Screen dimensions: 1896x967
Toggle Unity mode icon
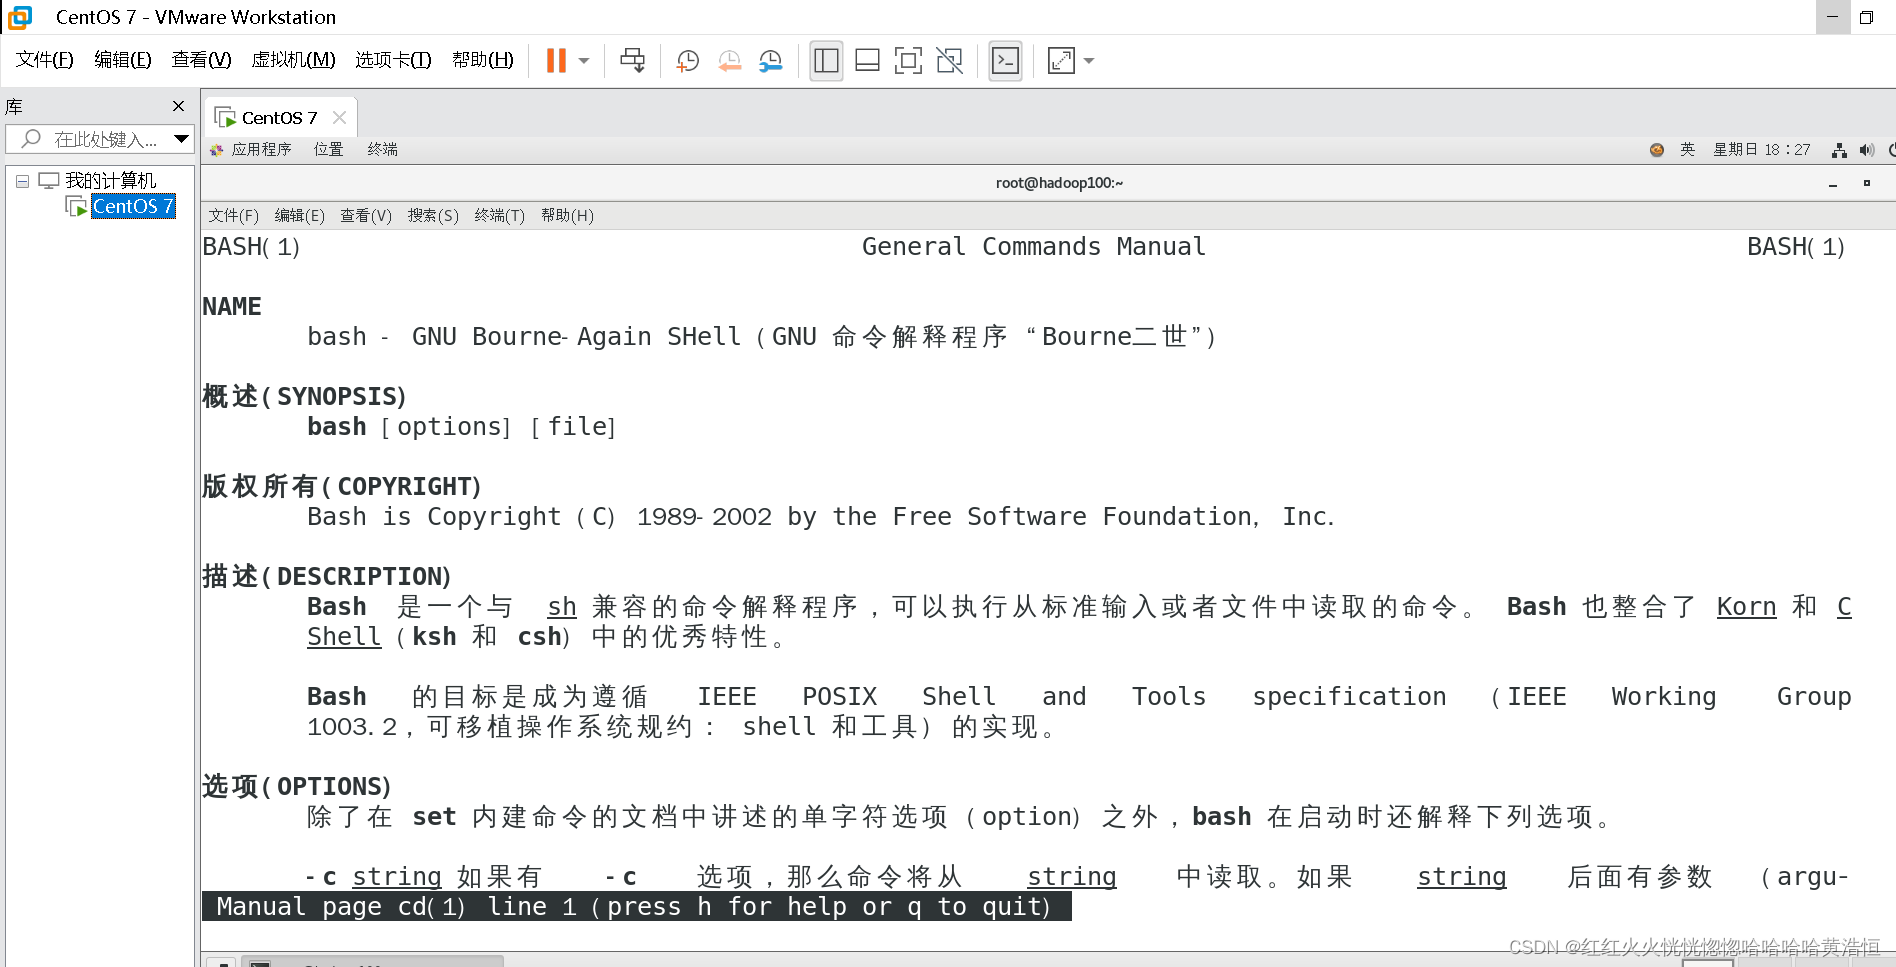[x=949, y=61]
